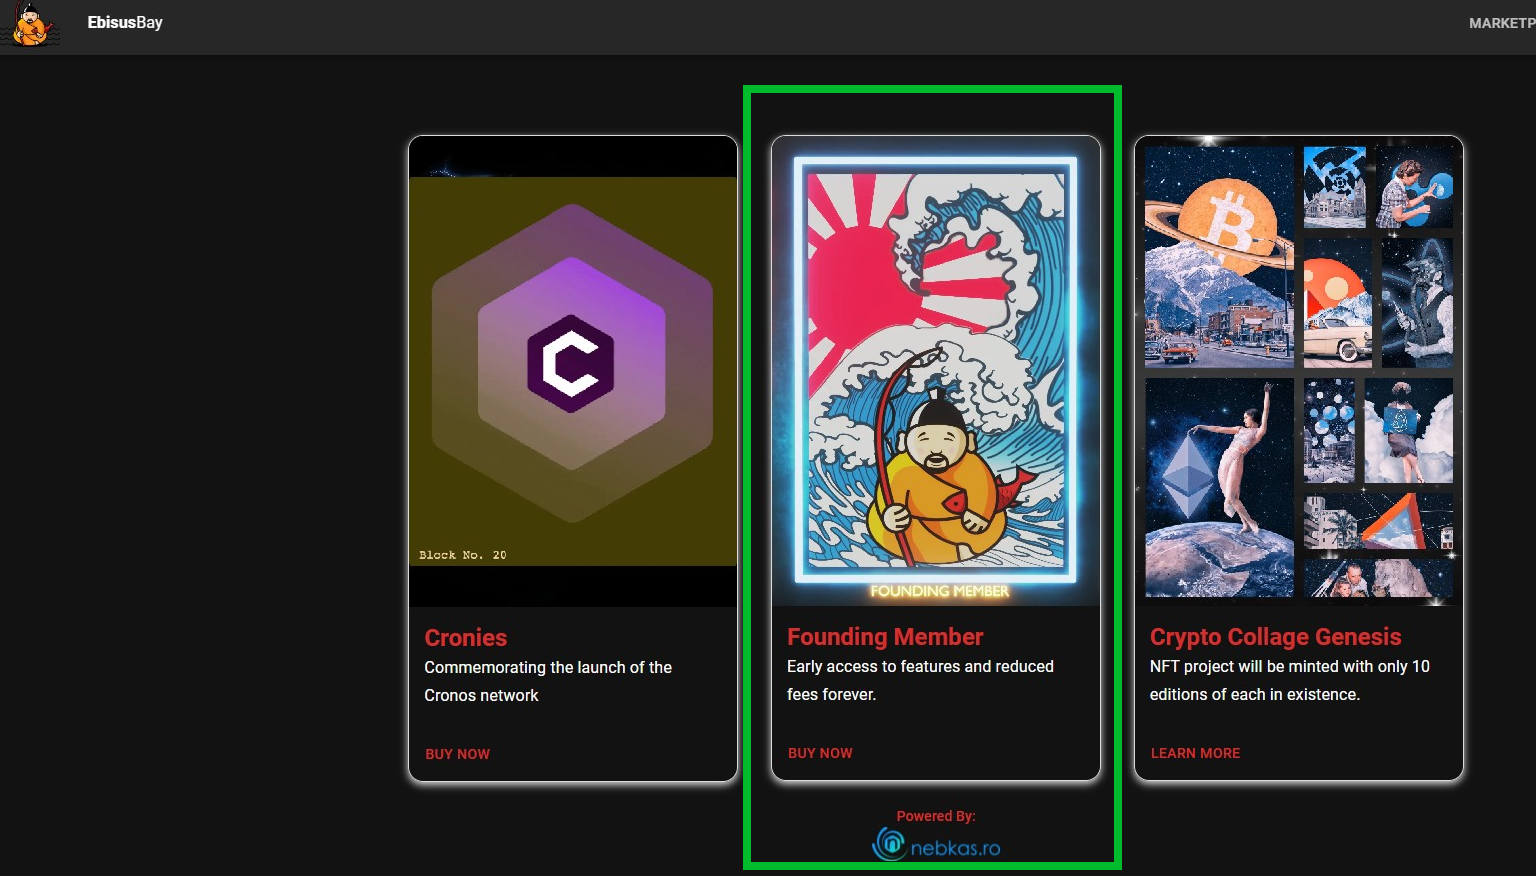This screenshot has height=876, width=1536.
Task: Click Buy Now under Founding Member
Action: (x=820, y=753)
